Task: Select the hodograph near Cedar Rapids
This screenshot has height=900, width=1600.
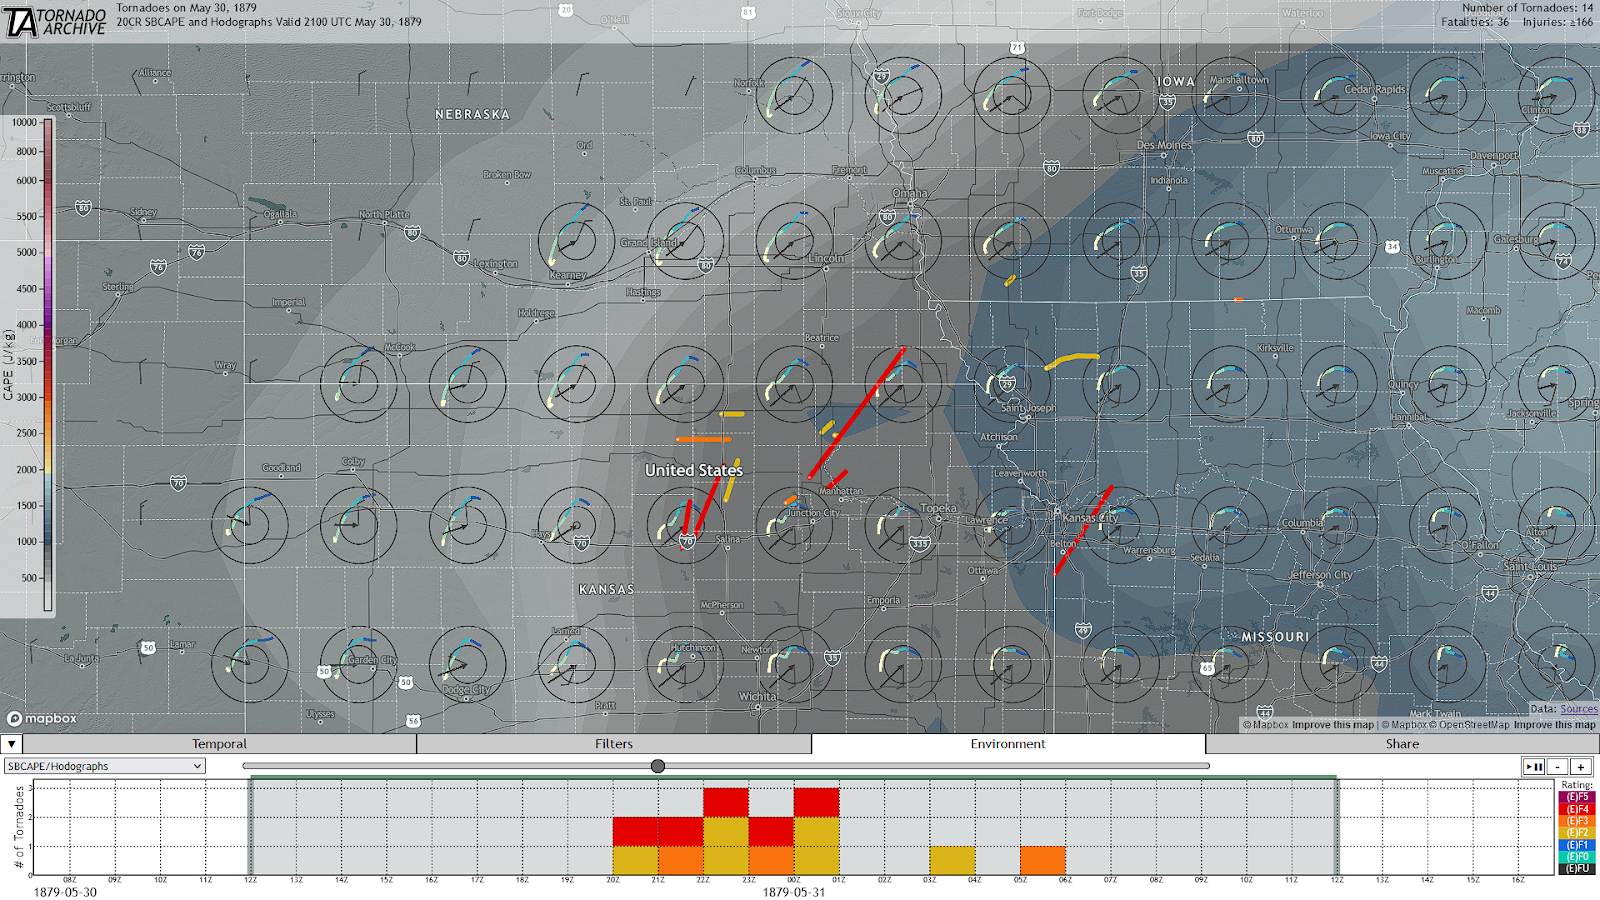Action: pos(1338,96)
